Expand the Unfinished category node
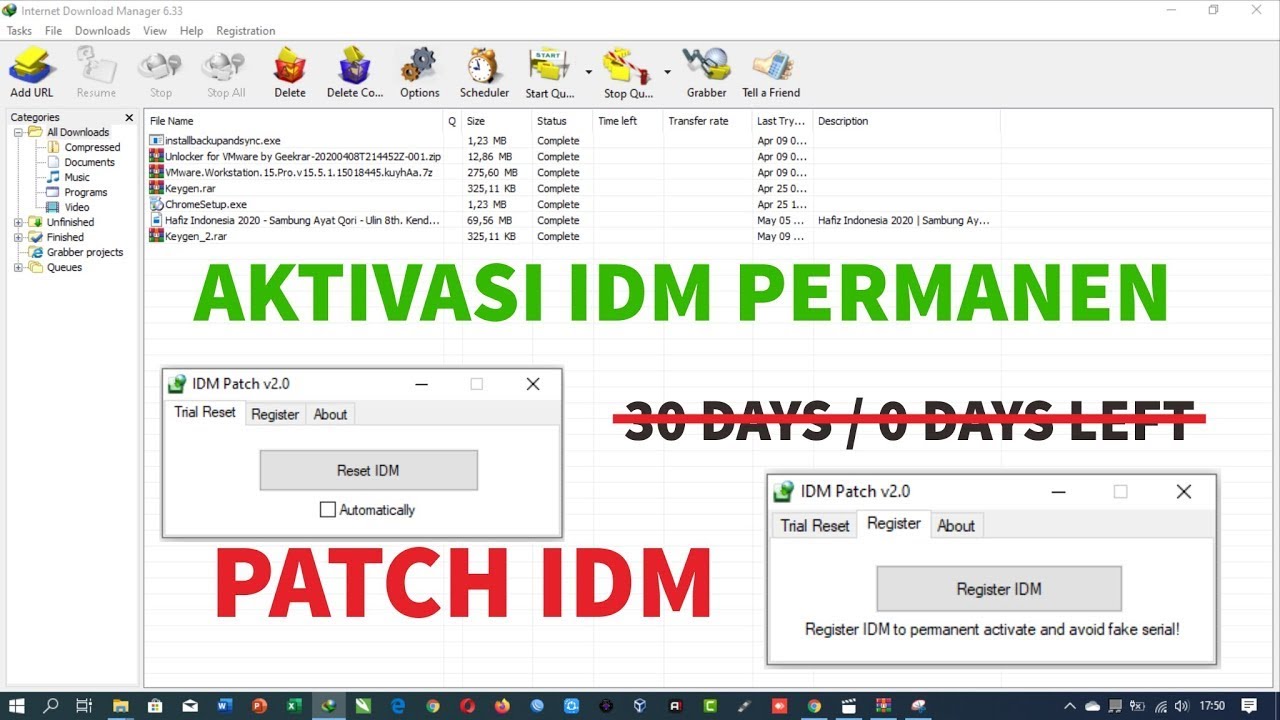 click(x=18, y=222)
